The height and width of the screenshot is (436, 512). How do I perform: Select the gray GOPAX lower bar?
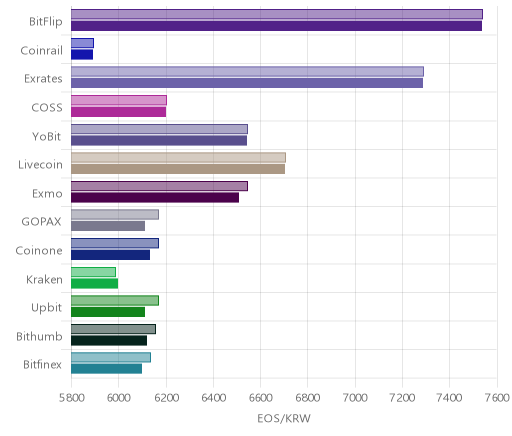[x=108, y=226]
